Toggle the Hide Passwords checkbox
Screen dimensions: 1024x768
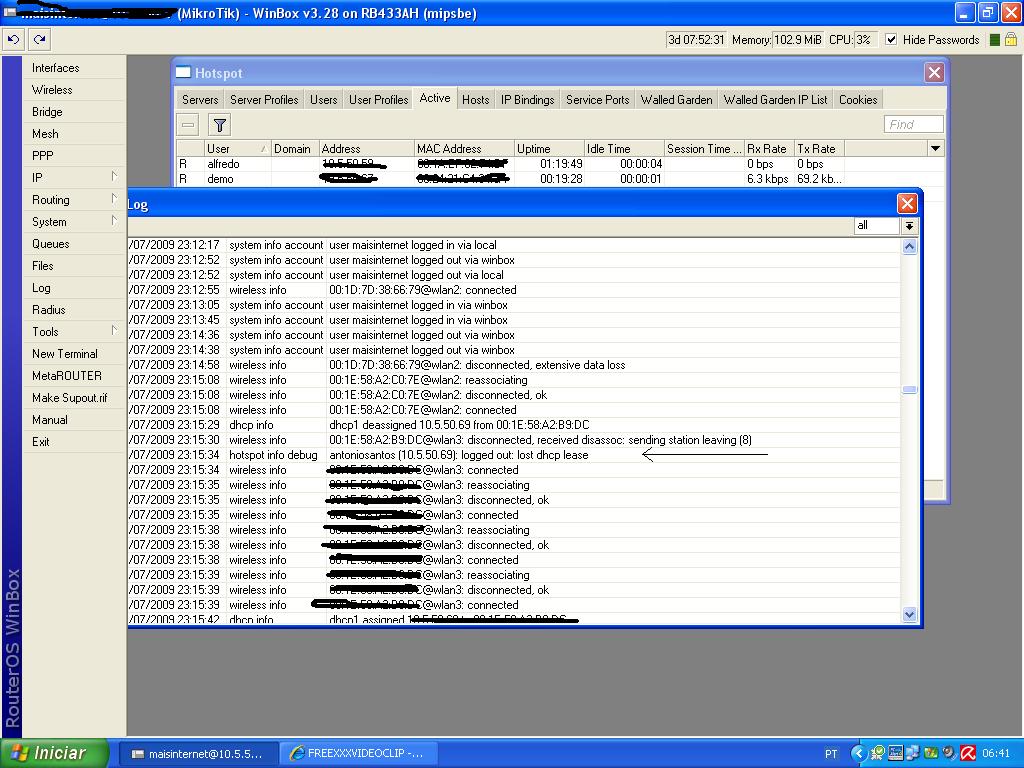[x=891, y=40]
